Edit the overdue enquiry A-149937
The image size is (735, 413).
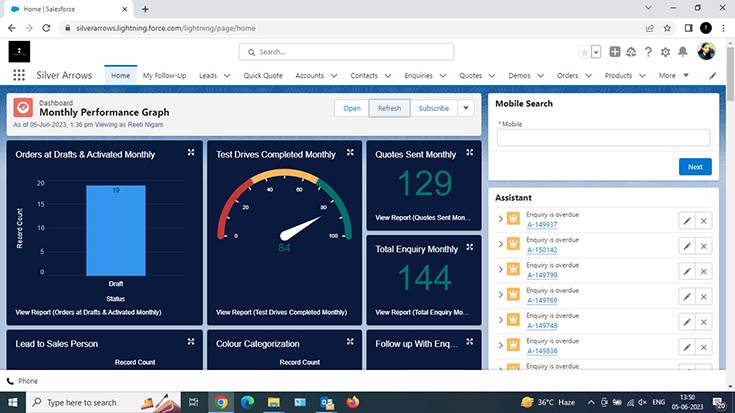[687, 221]
